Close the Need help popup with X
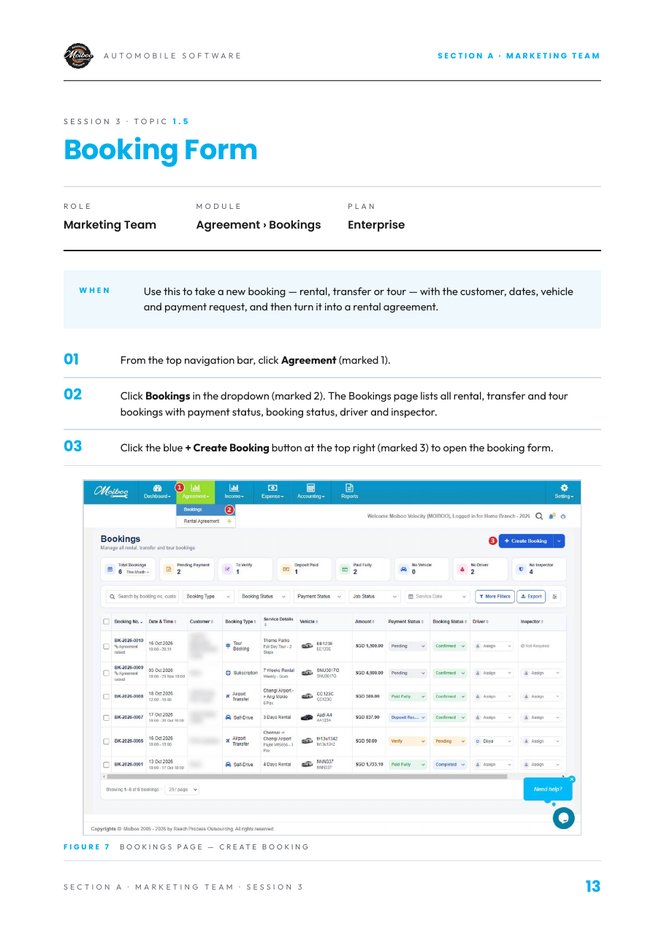 coord(572,779)
